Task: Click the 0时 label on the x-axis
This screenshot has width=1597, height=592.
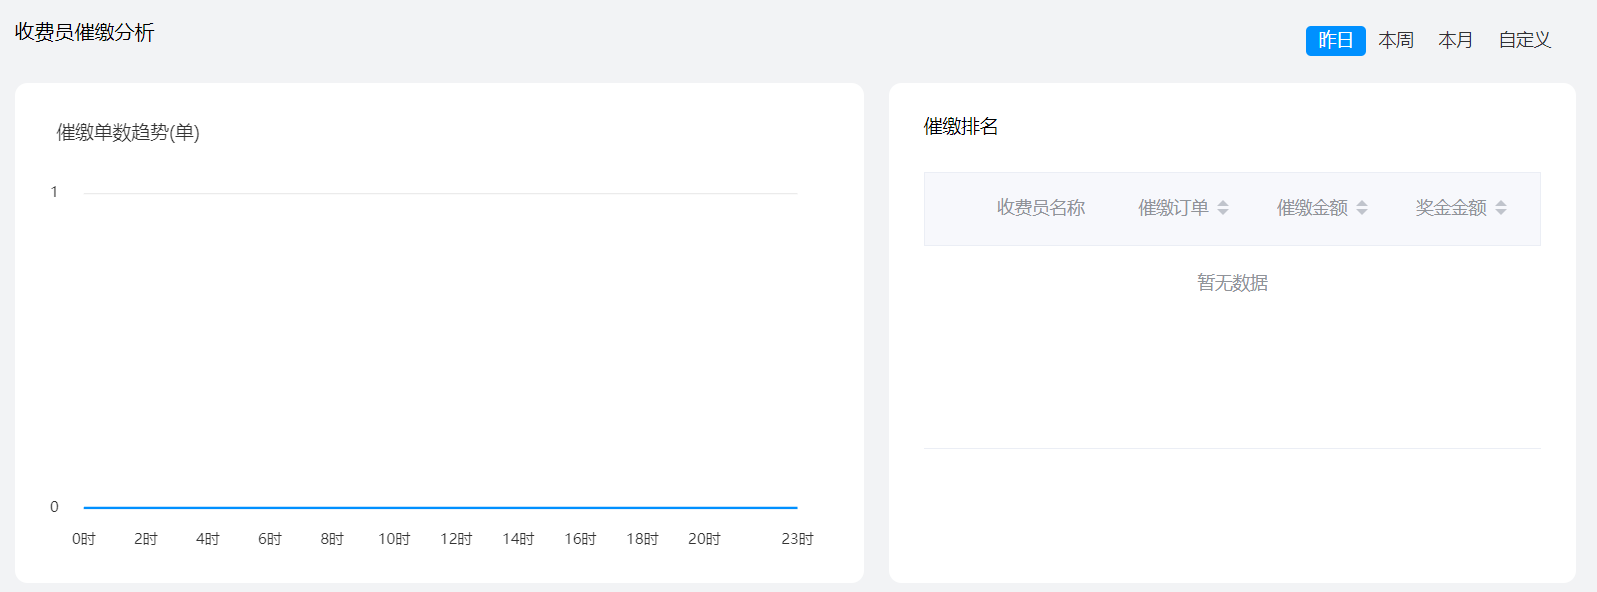Action: 84,539
